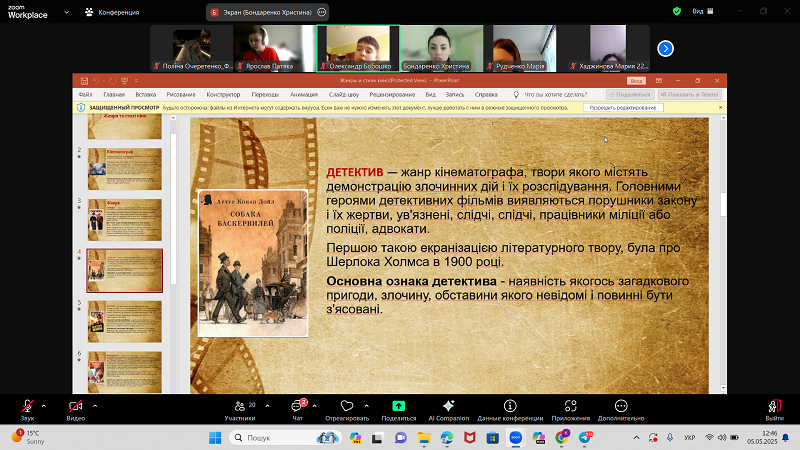The height and width of the screenshot is (450, 800).
Task: Click the Собака Баскервилей book image
Action: pos(253,263)
